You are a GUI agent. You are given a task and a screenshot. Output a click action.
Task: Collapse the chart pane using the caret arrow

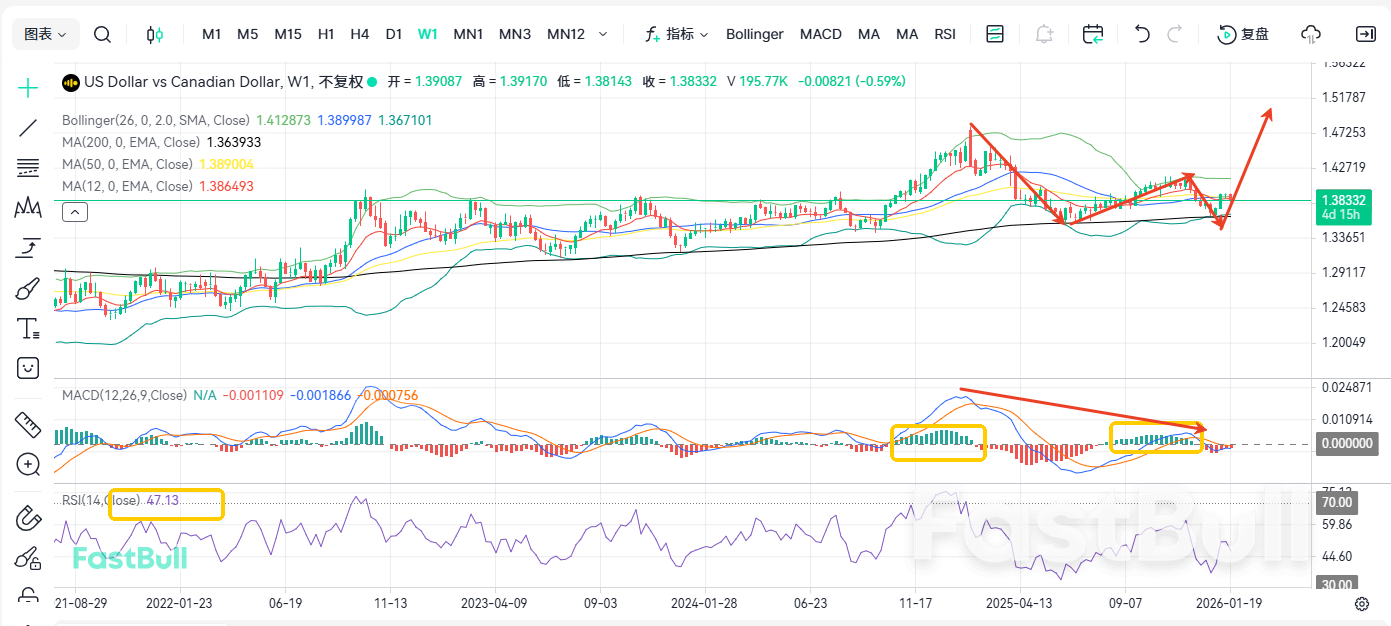click(x=75, y=211)
